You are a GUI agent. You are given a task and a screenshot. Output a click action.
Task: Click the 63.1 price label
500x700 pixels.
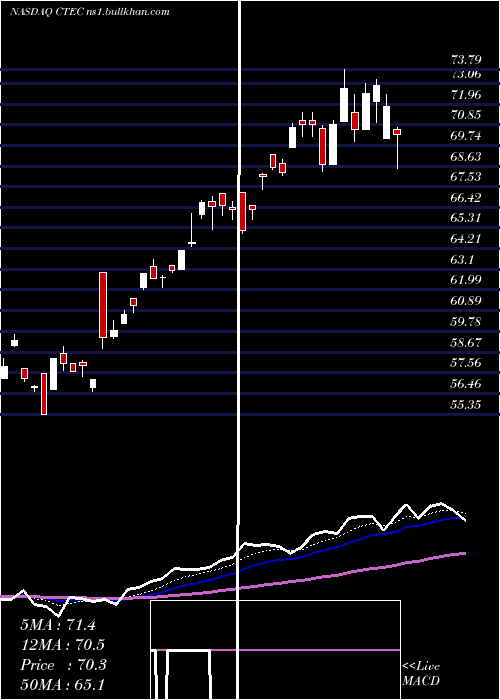(463, 260)
